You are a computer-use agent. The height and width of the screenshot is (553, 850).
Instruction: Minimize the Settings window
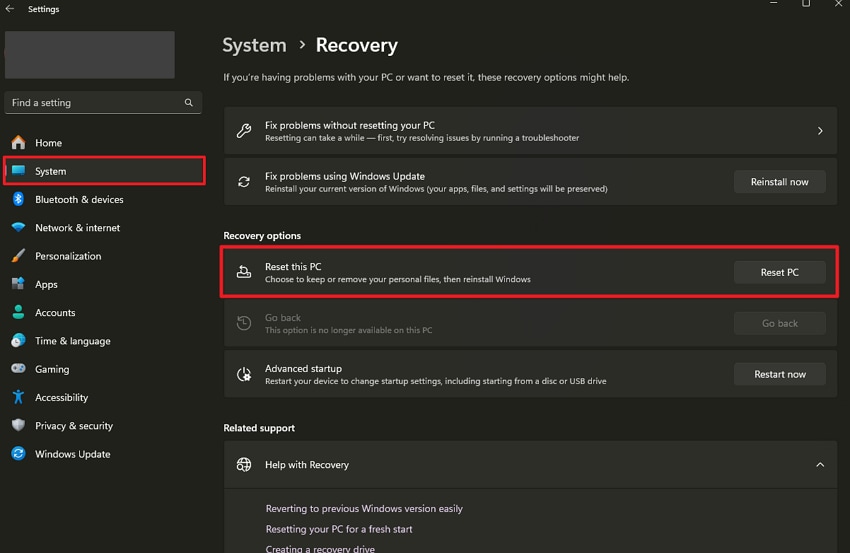(x=774, y=3)
